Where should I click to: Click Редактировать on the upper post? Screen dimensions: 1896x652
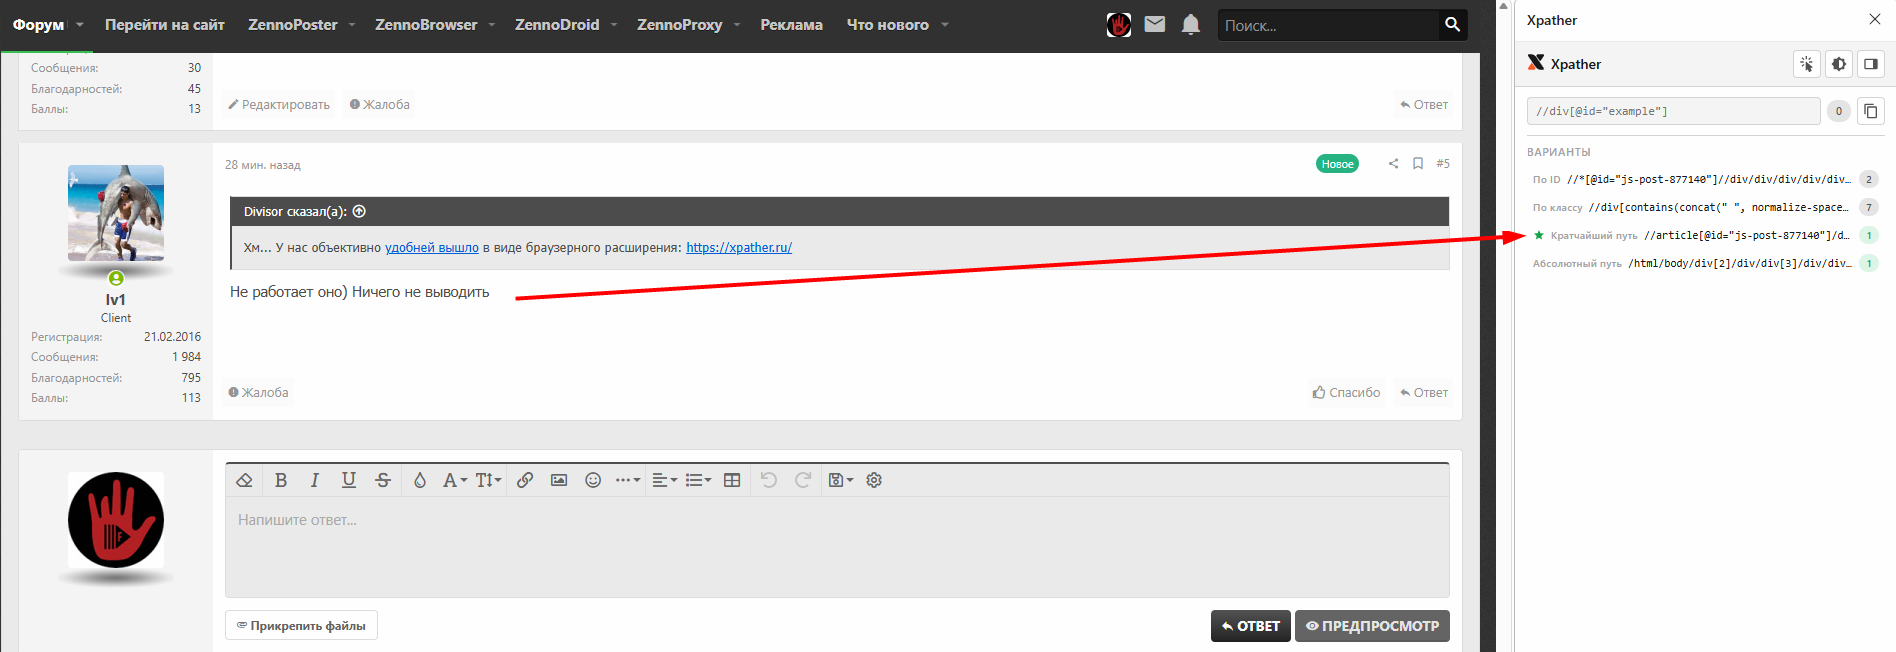279,104
